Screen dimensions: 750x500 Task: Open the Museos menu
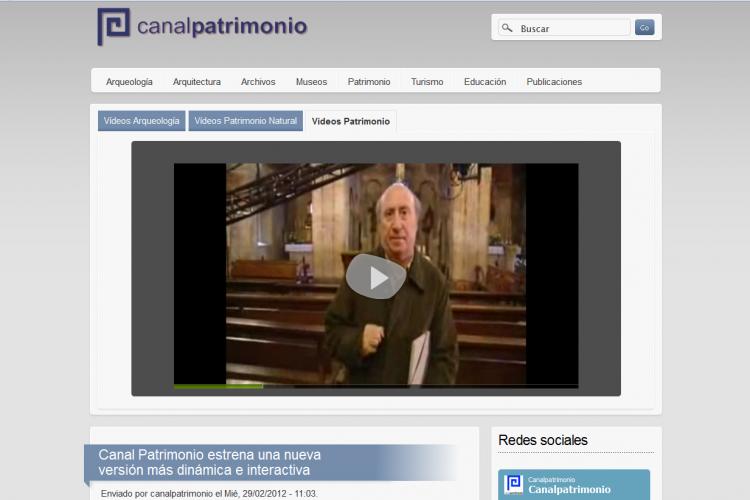311,82
